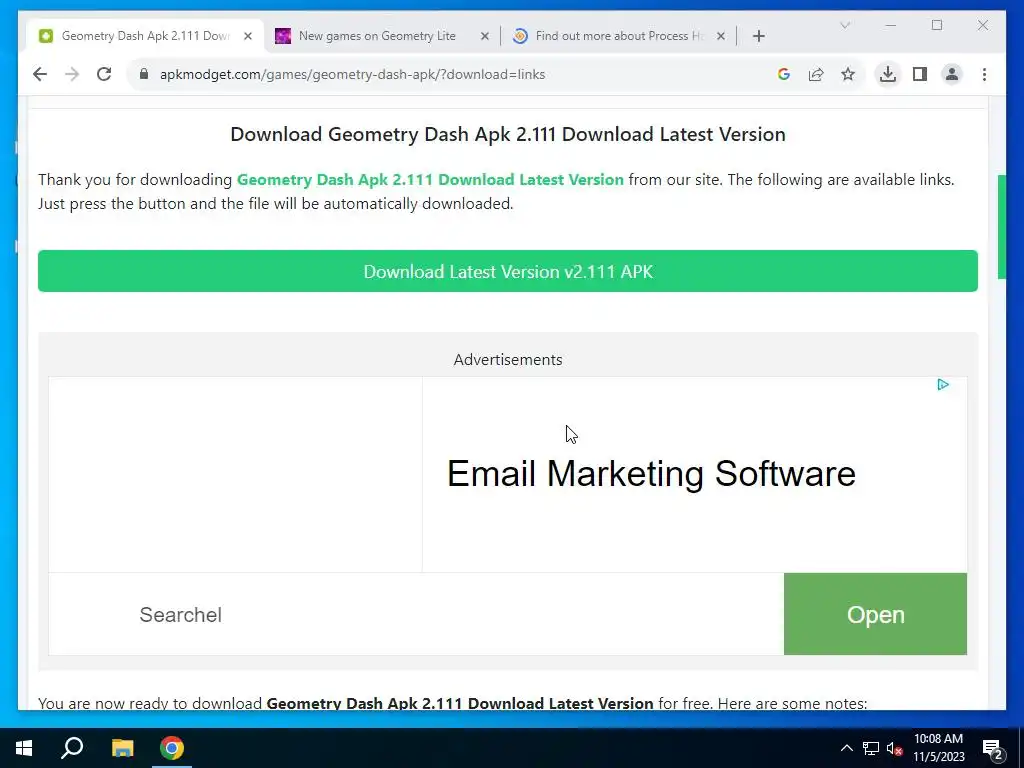1024x768 pixels.
Task: Click the Google icon in address bar
Action: [x=784, y=74]
